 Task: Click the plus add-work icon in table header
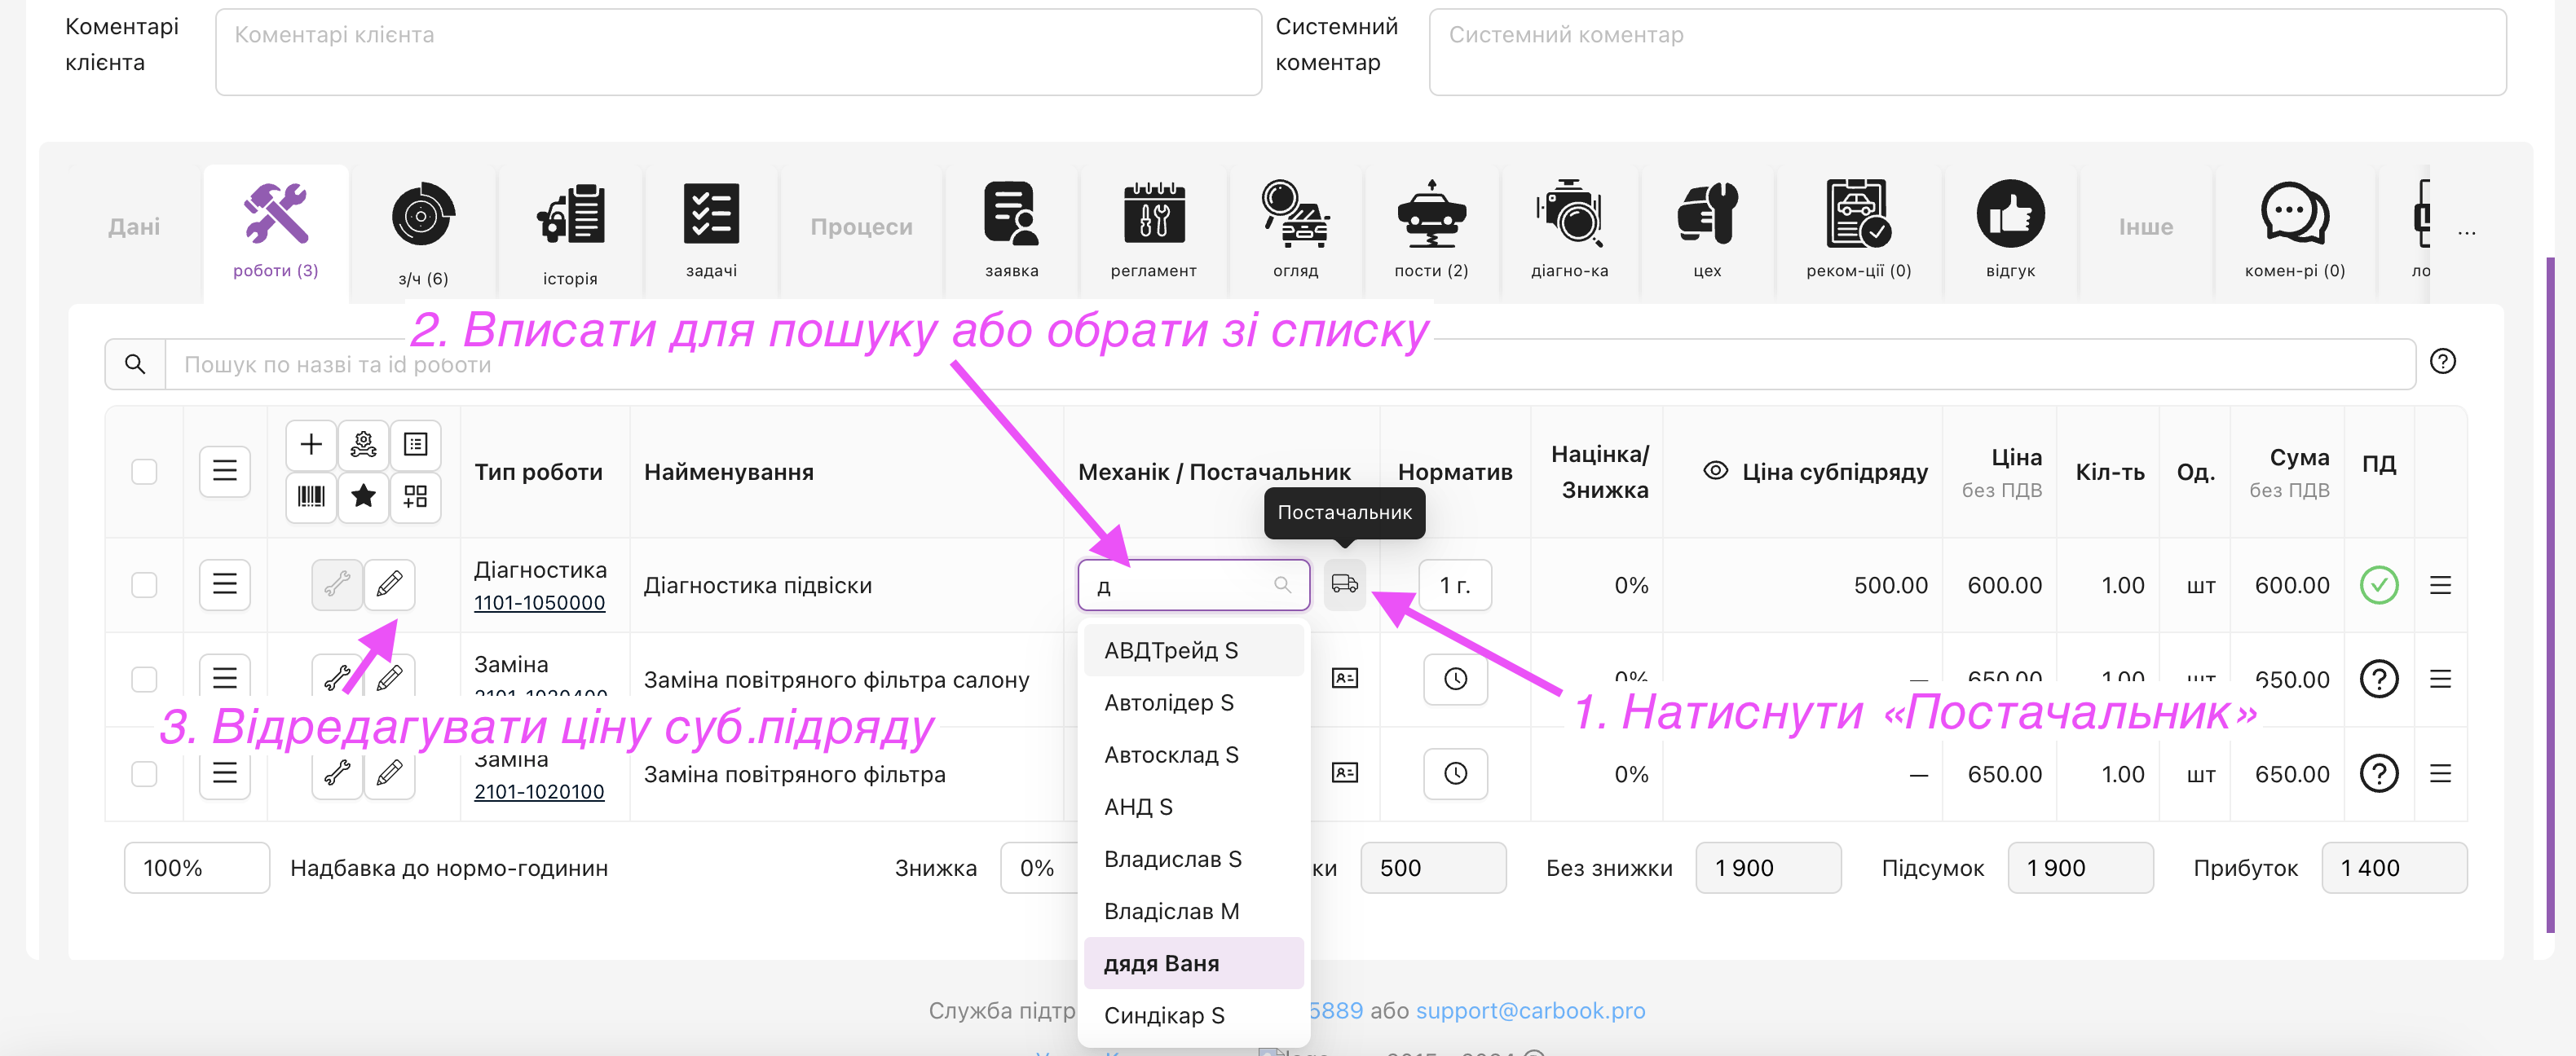[311, 444]
